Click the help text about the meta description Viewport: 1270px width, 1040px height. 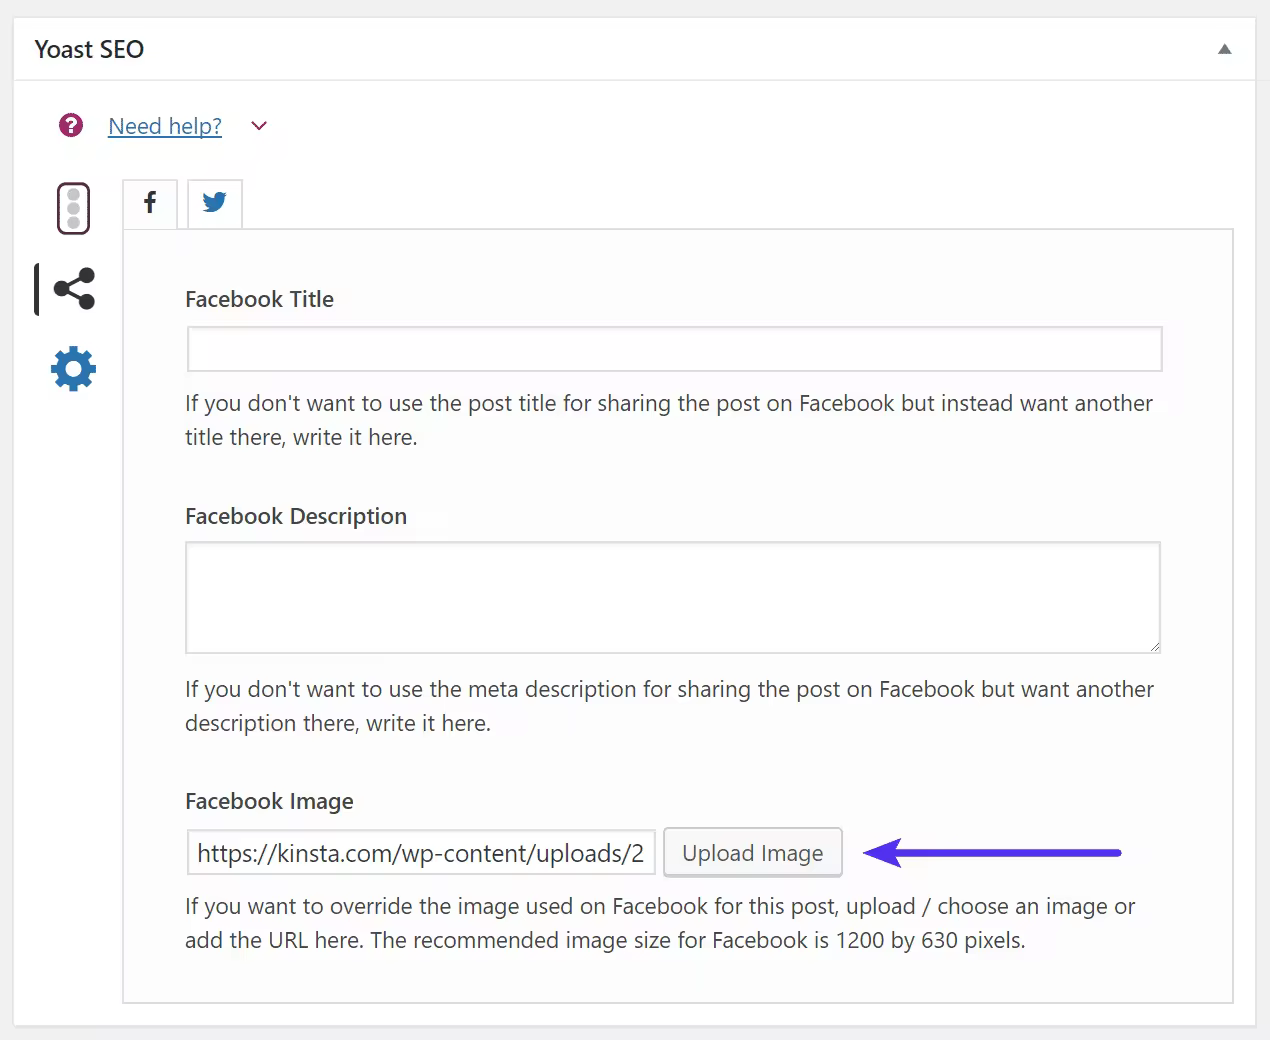(x=669, y=706)
